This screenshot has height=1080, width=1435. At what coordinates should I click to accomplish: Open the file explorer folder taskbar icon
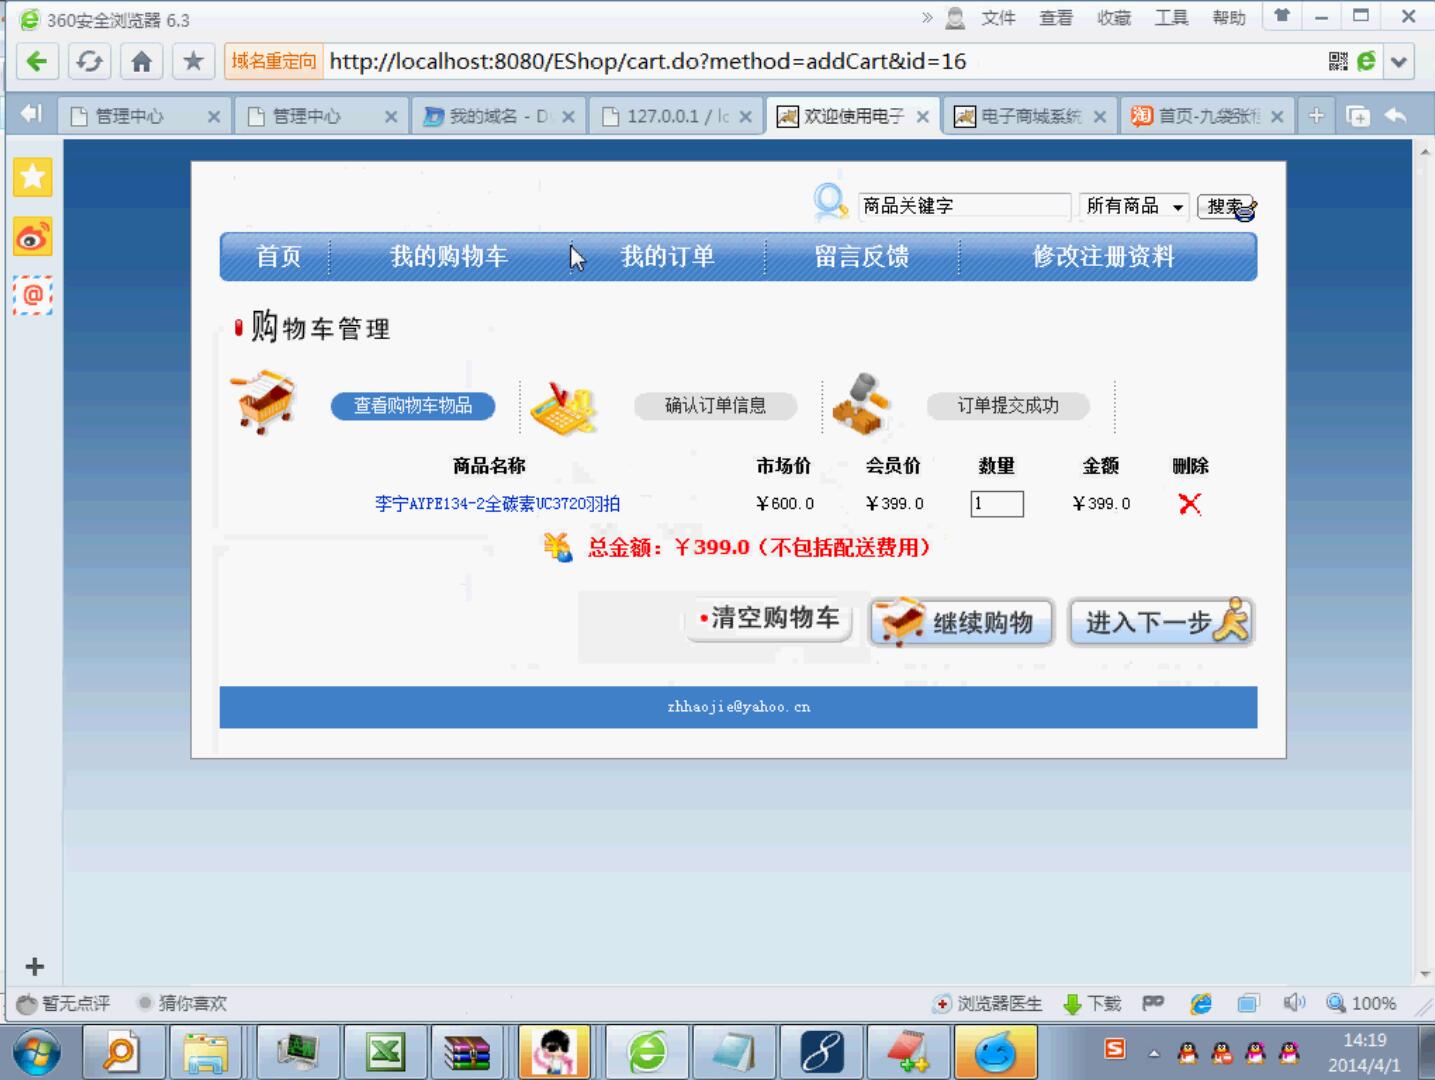tap(206, 1053)
